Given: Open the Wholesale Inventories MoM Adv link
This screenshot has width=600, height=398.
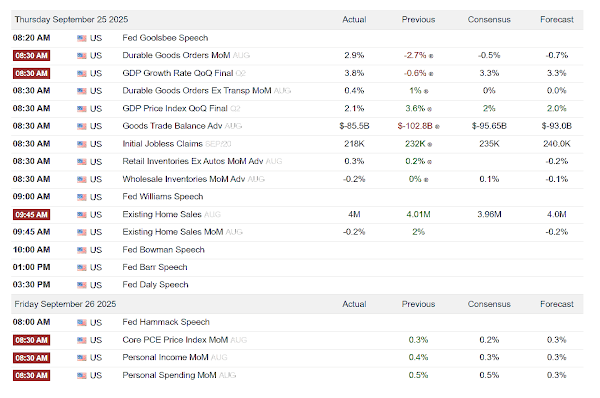Looking at the screenshot, I should coord(184,179).
